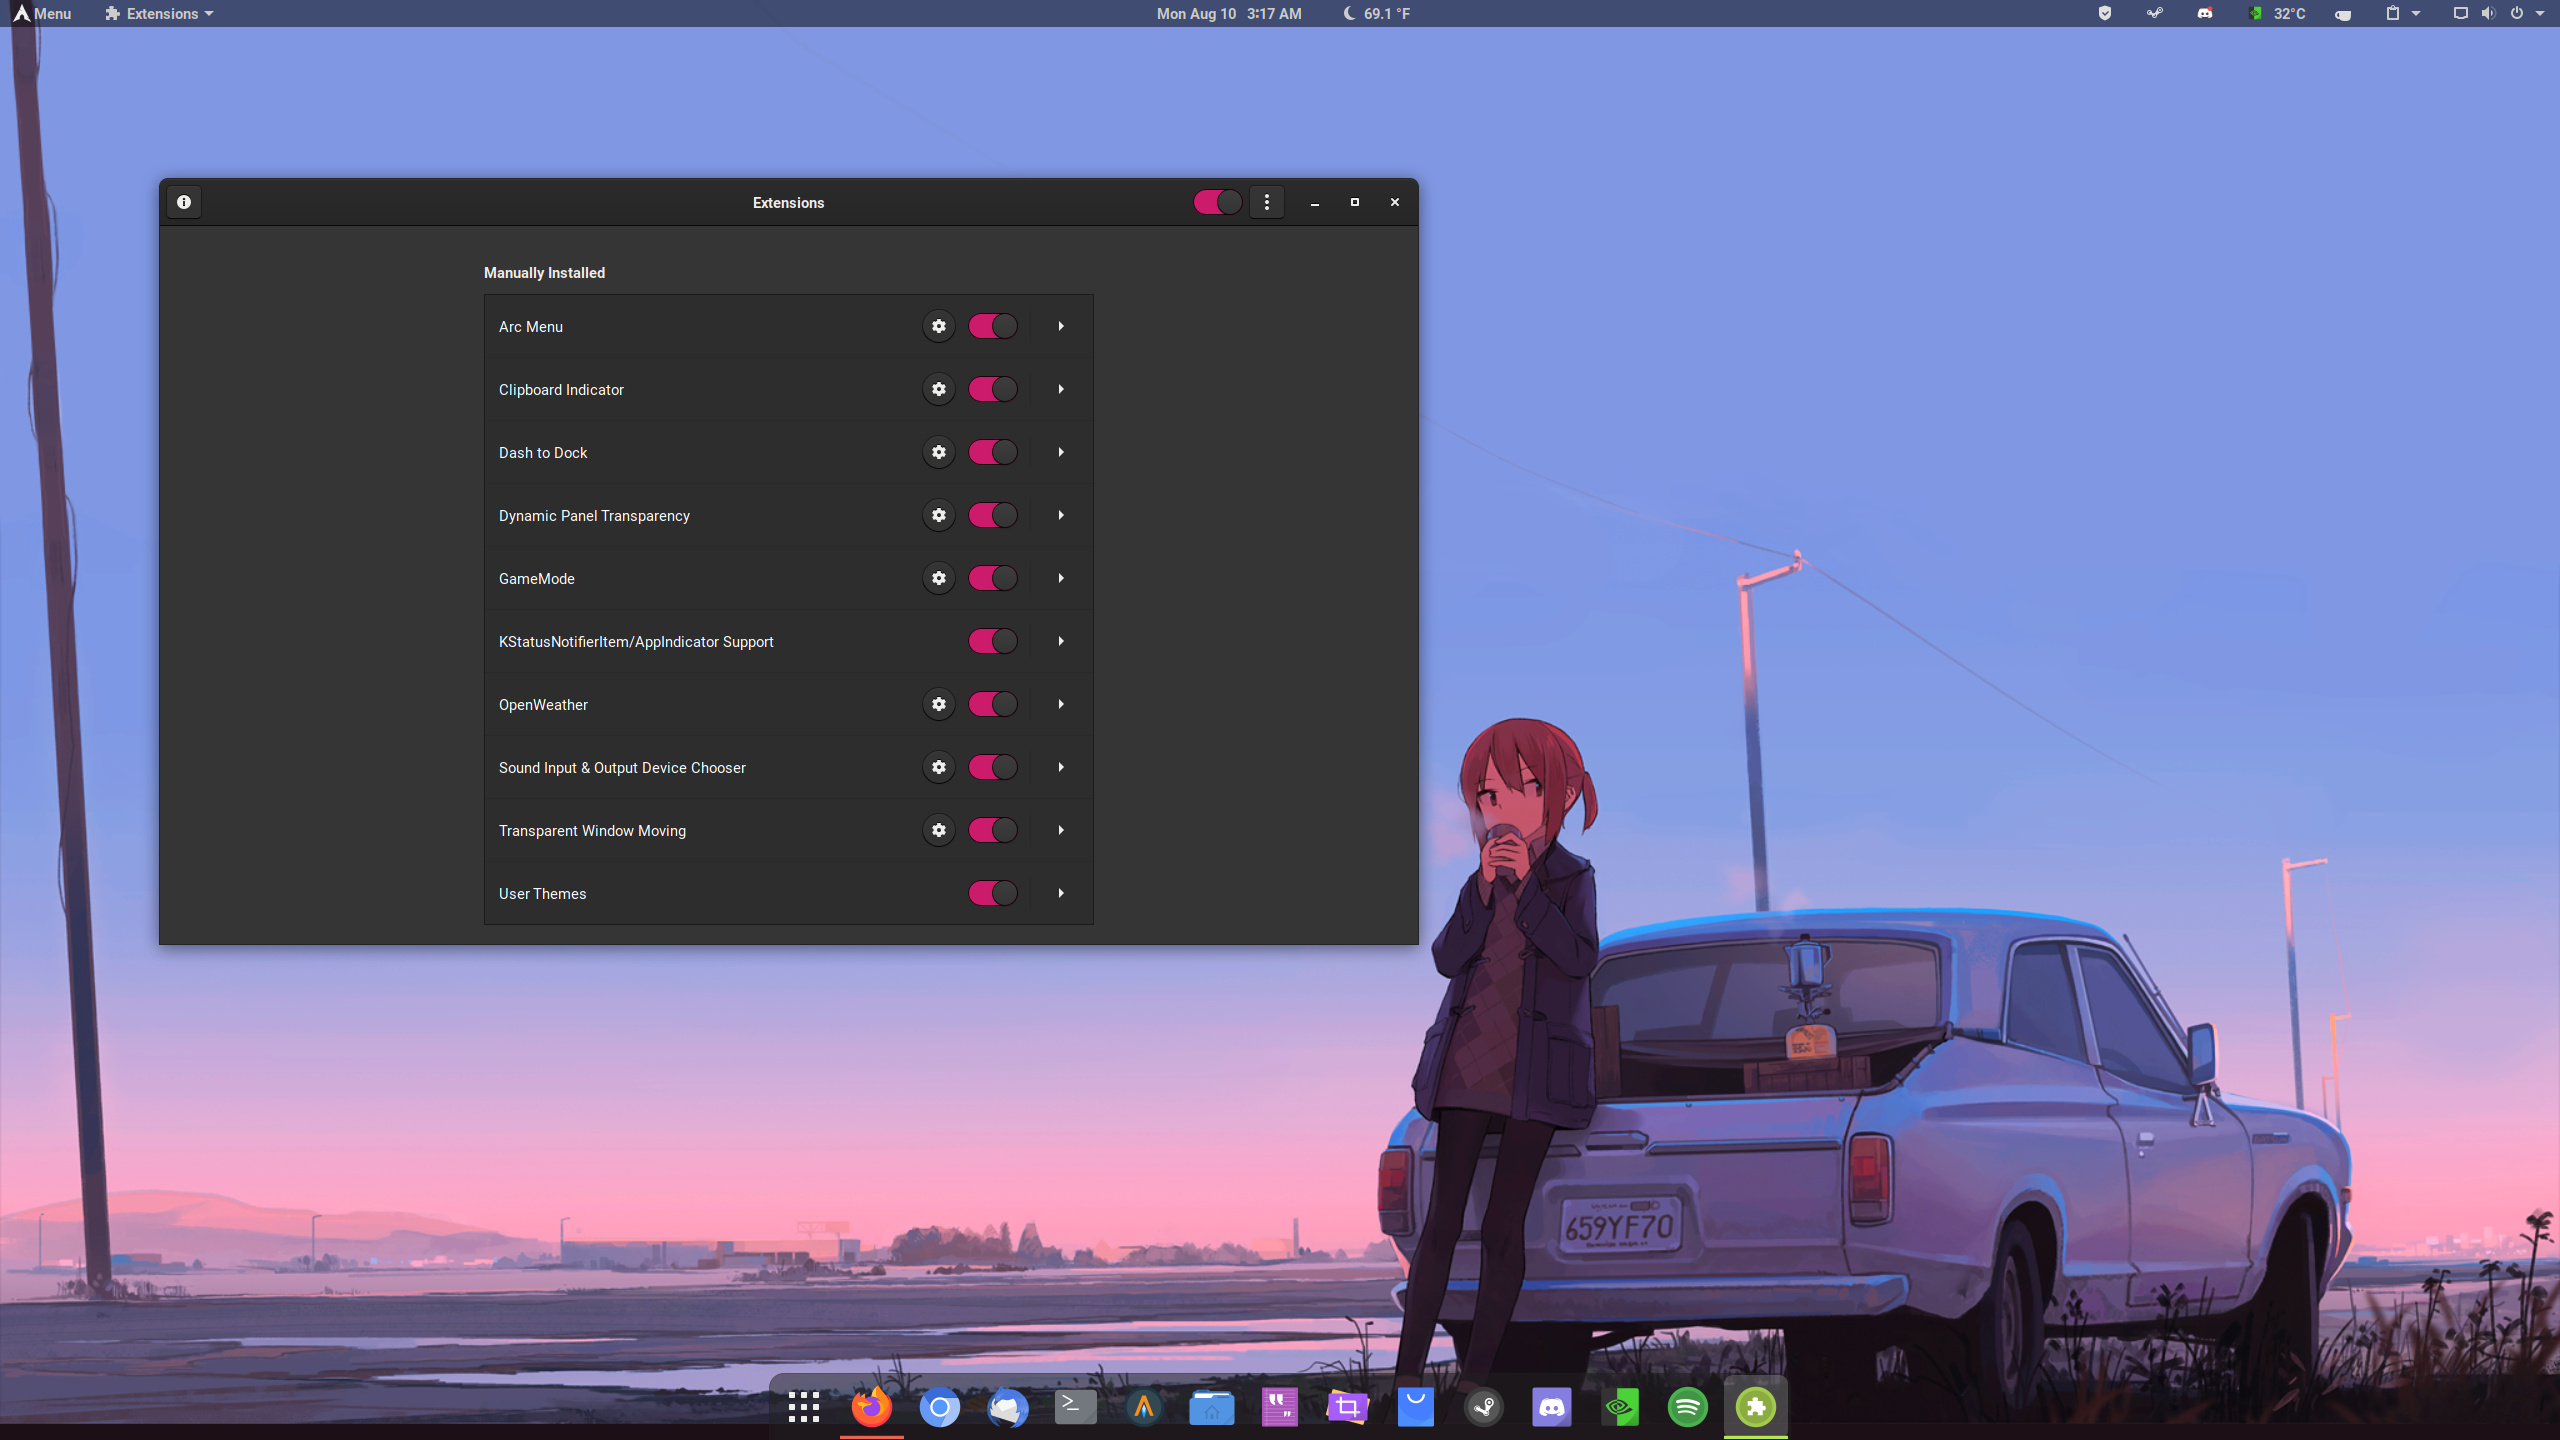
Task: Open the NVIDIA settings icon in the dock
Action: (1621, 1407)
